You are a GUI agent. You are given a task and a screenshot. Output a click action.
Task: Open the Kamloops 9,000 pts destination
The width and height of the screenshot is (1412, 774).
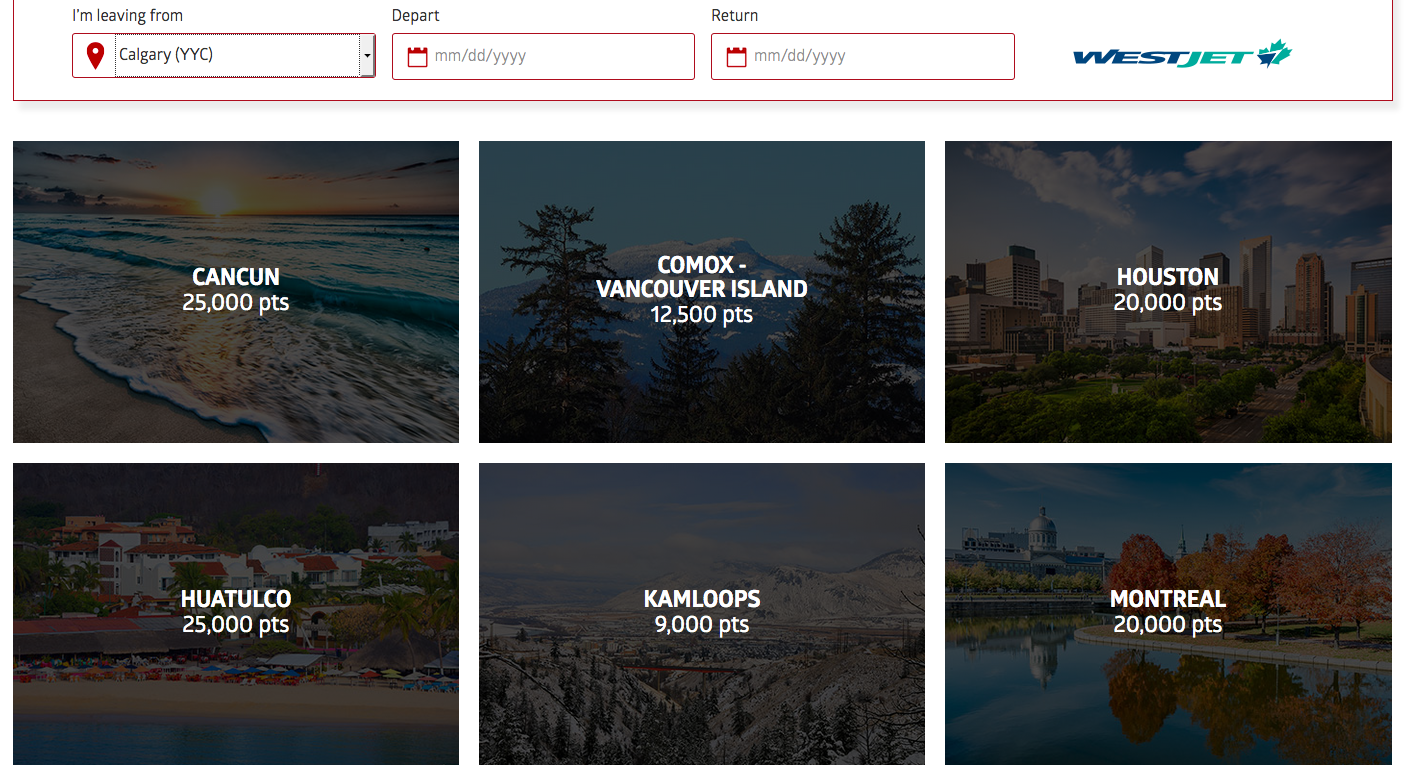[x=702, y=613]
